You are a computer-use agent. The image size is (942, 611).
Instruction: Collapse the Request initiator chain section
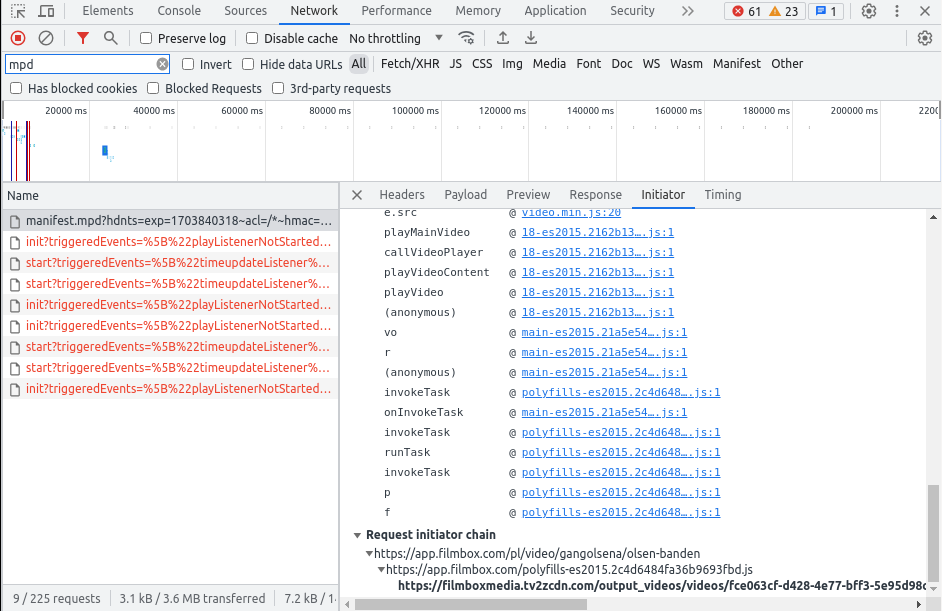pos(357,535)
